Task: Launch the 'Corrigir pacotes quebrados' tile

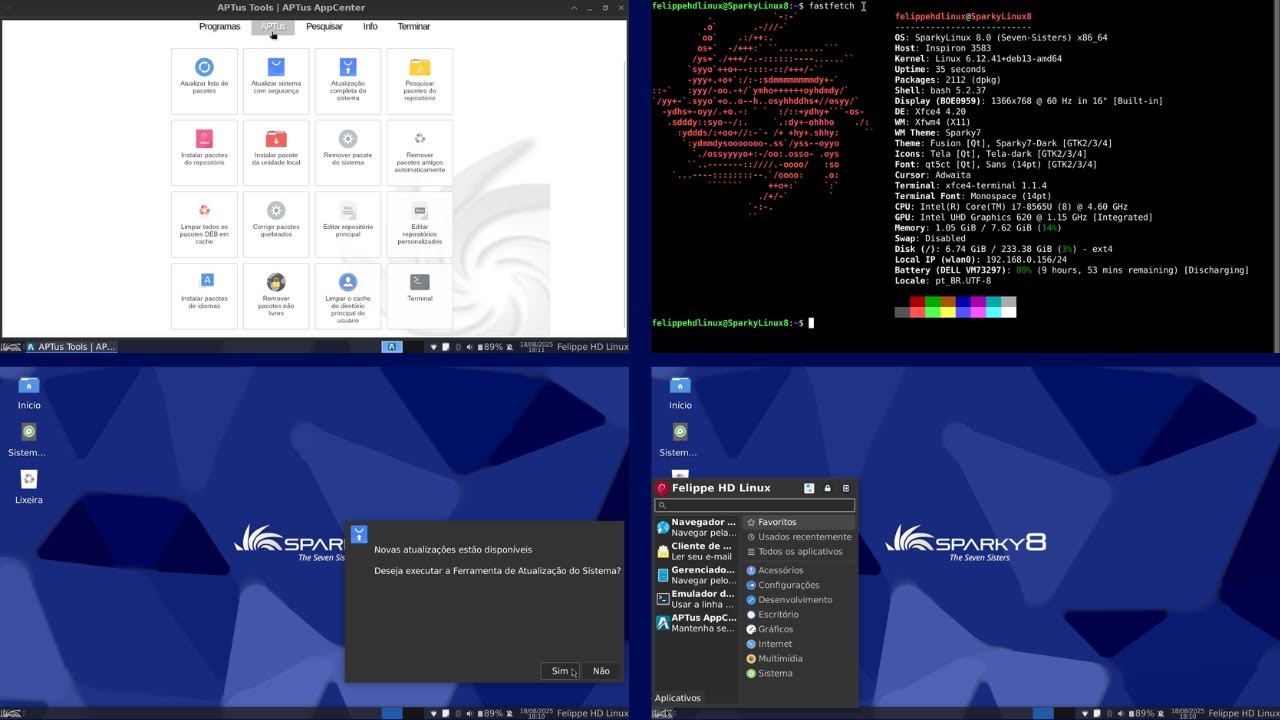Action: [276, 225]
